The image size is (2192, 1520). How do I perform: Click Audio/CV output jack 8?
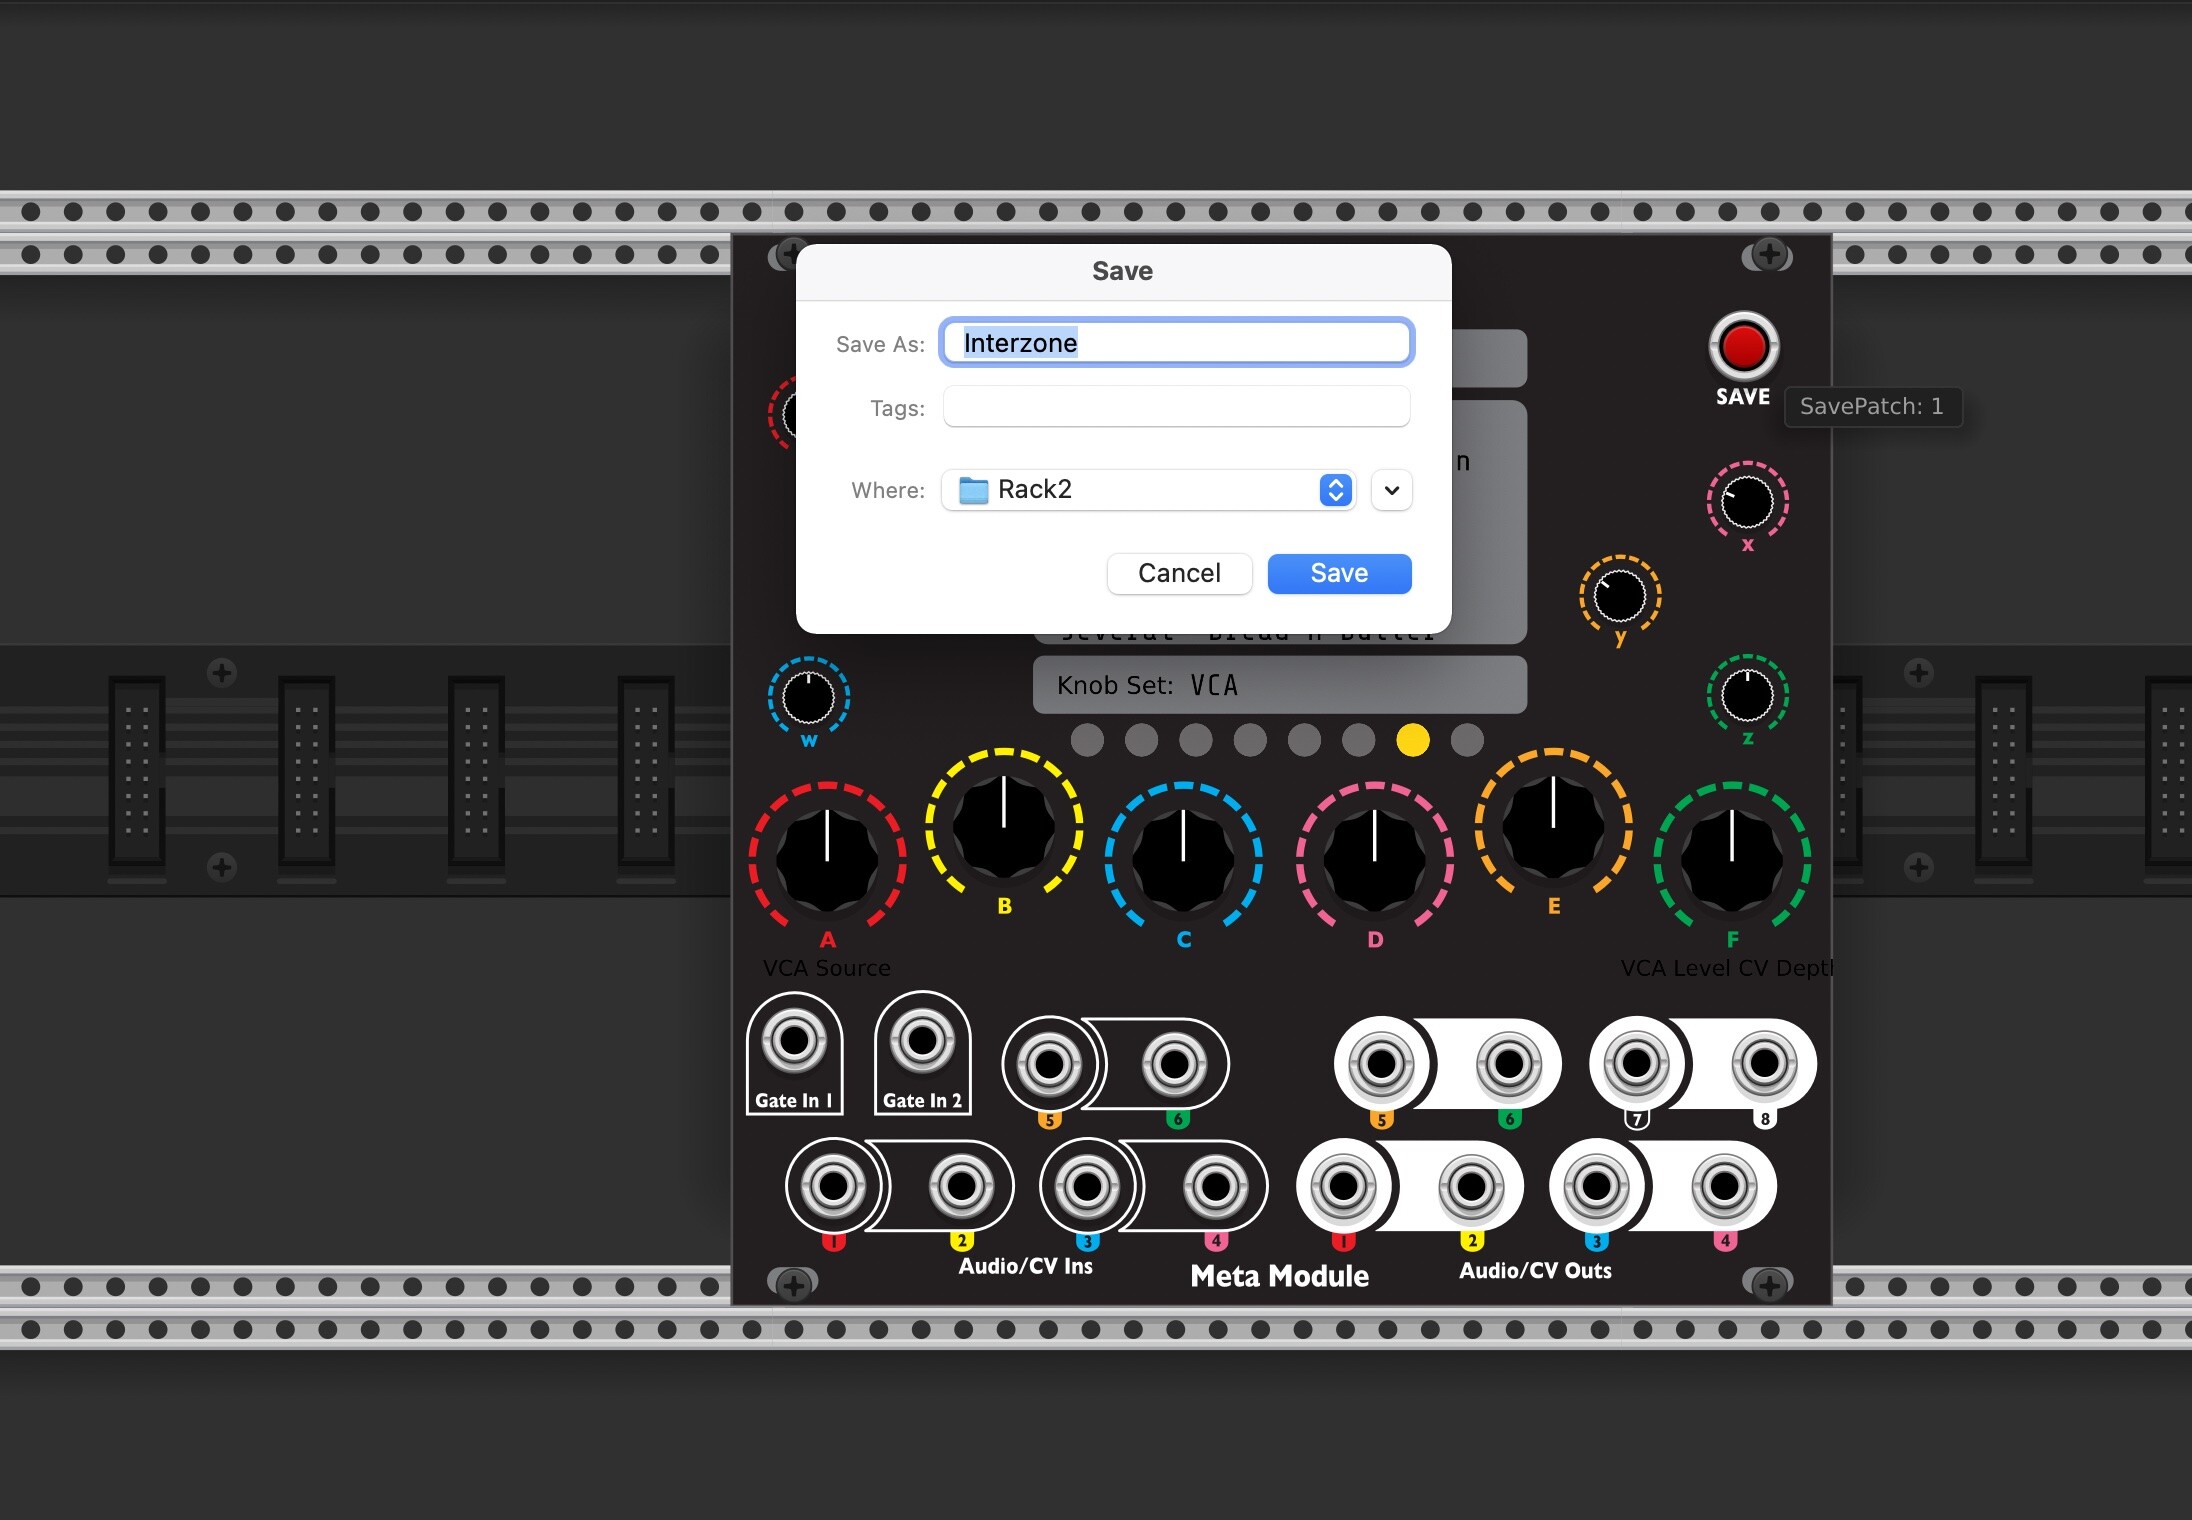coord(1764,1062)
